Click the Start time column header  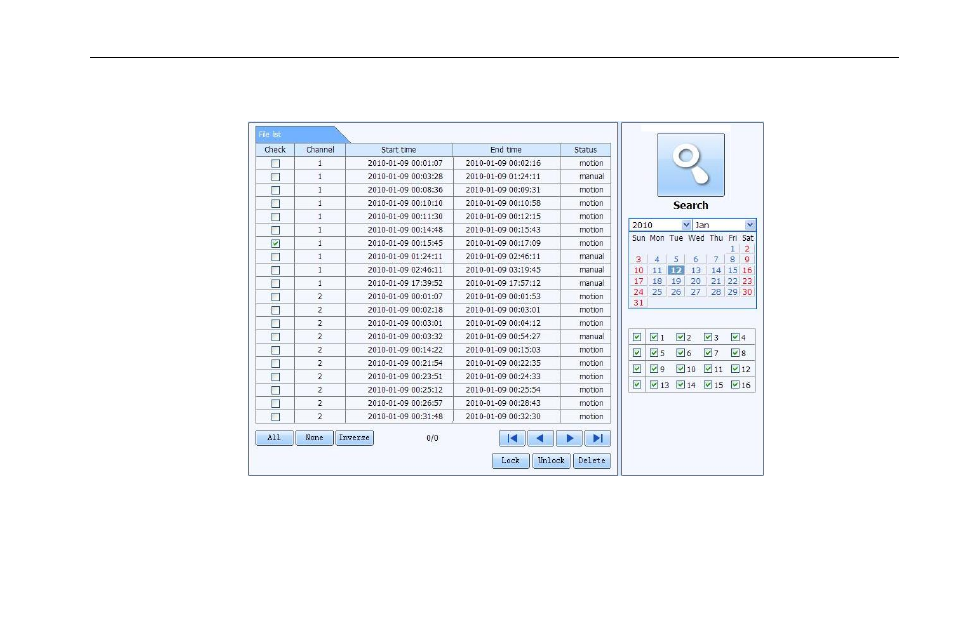(399, 150)
